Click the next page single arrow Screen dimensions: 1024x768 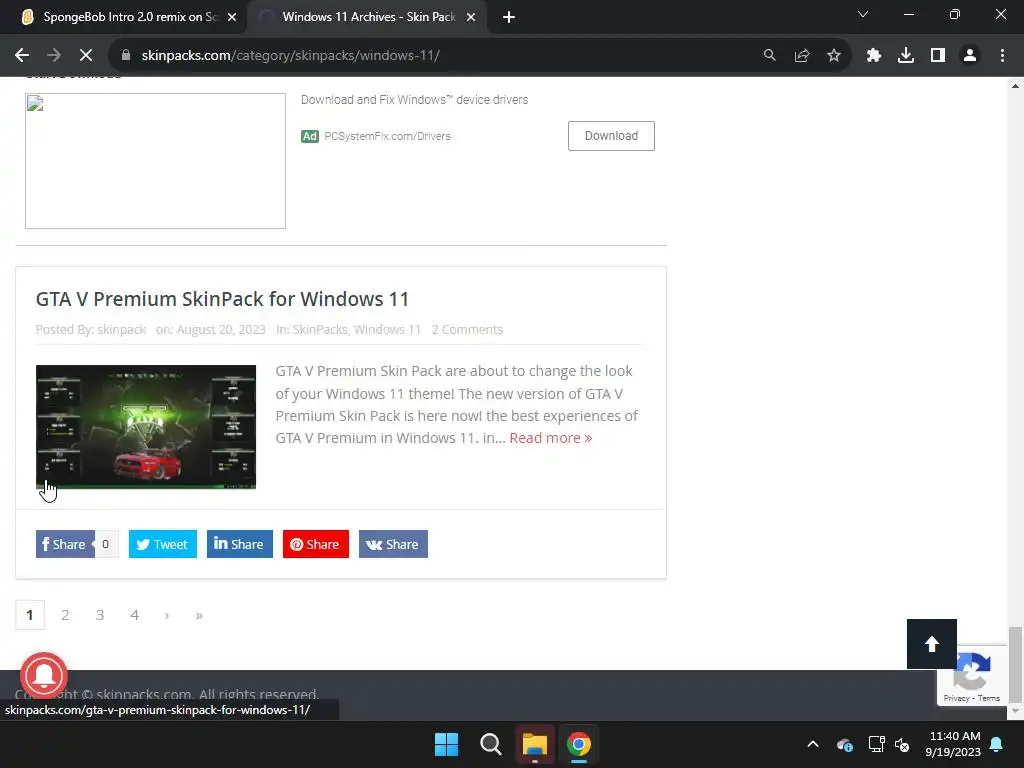tap(167, 615)
